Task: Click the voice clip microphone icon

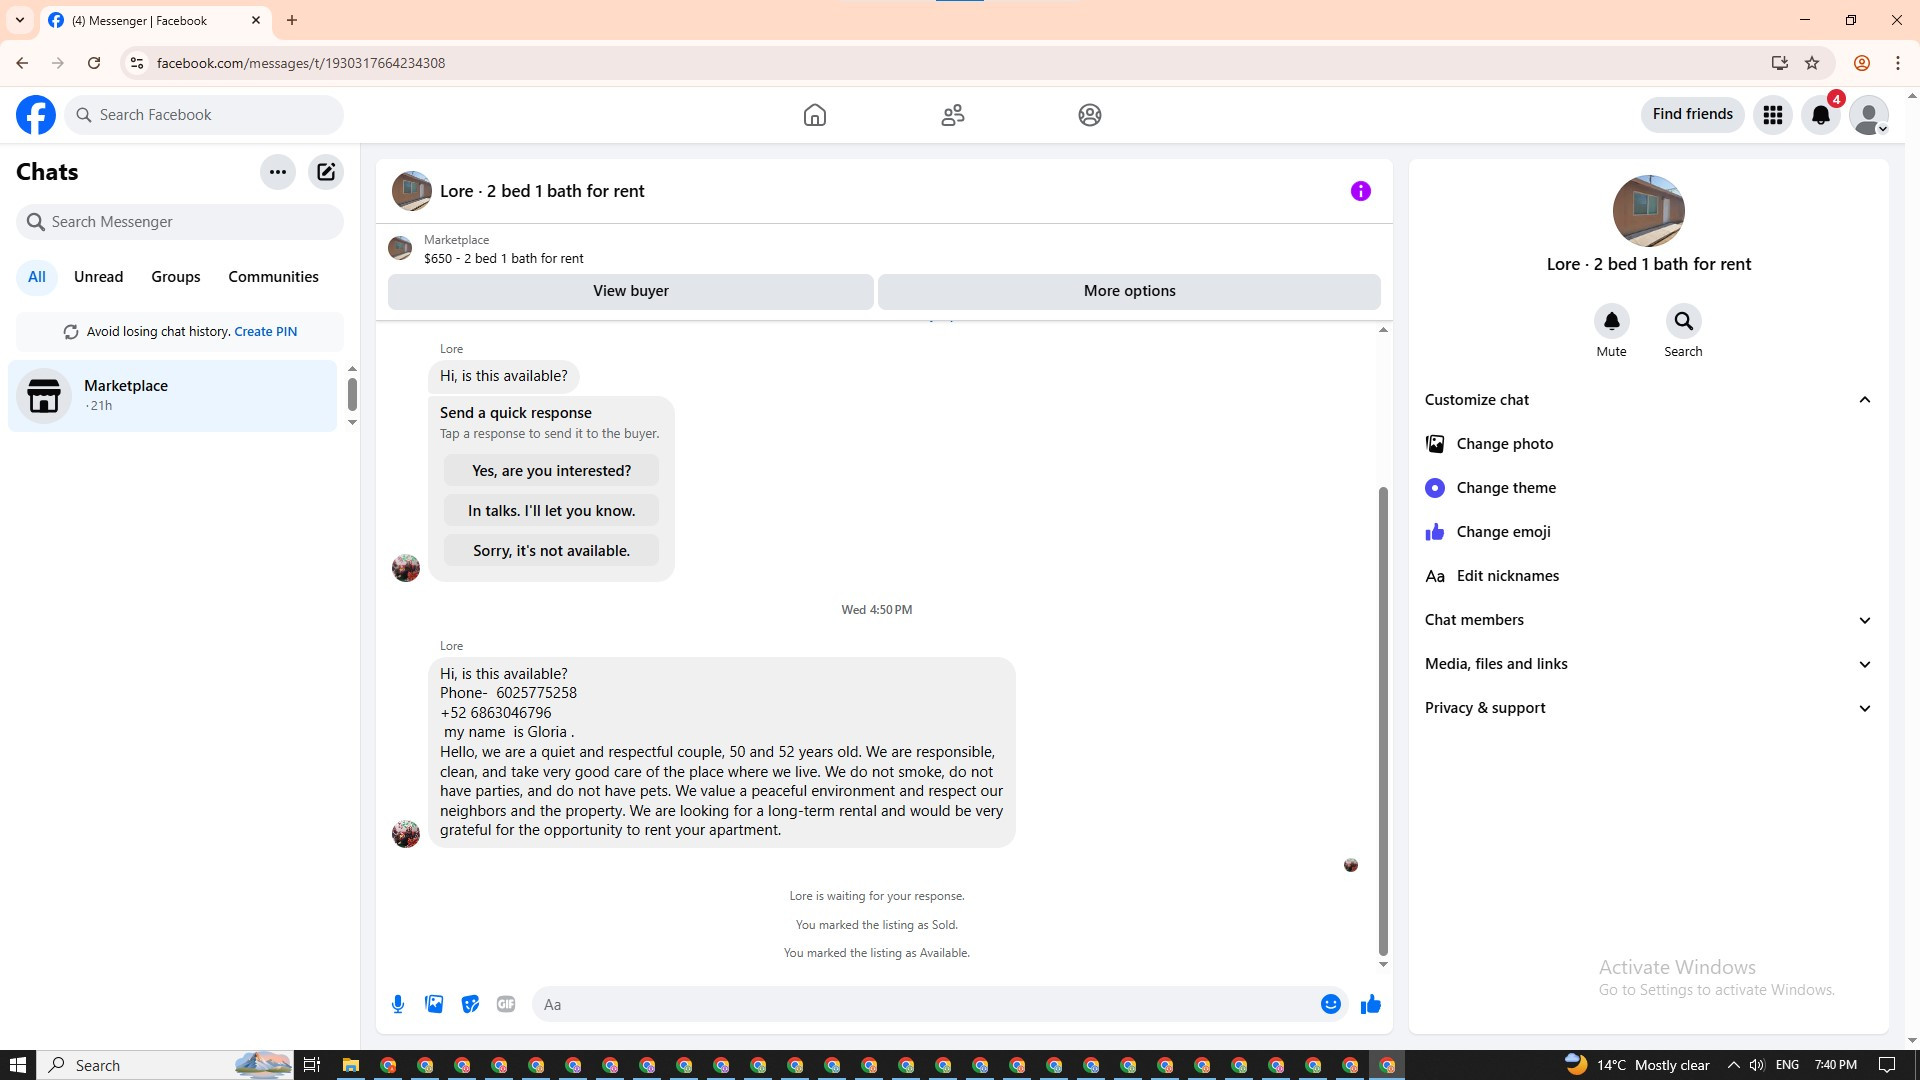Action: (x=398, y=1004)
